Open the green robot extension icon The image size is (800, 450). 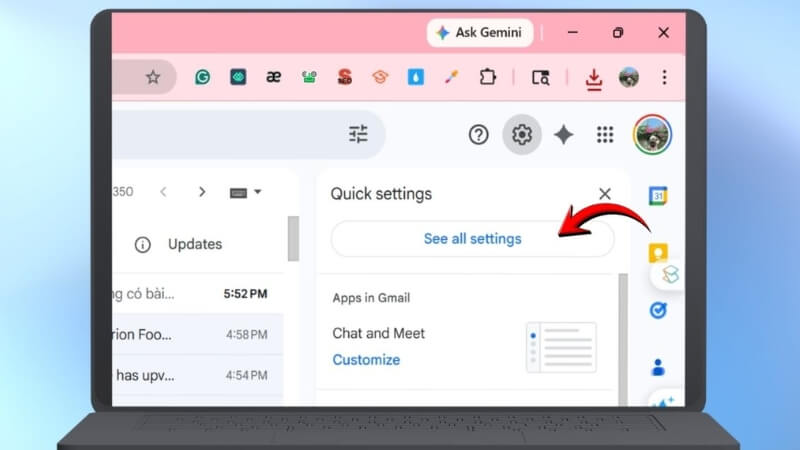click(309, 77)
